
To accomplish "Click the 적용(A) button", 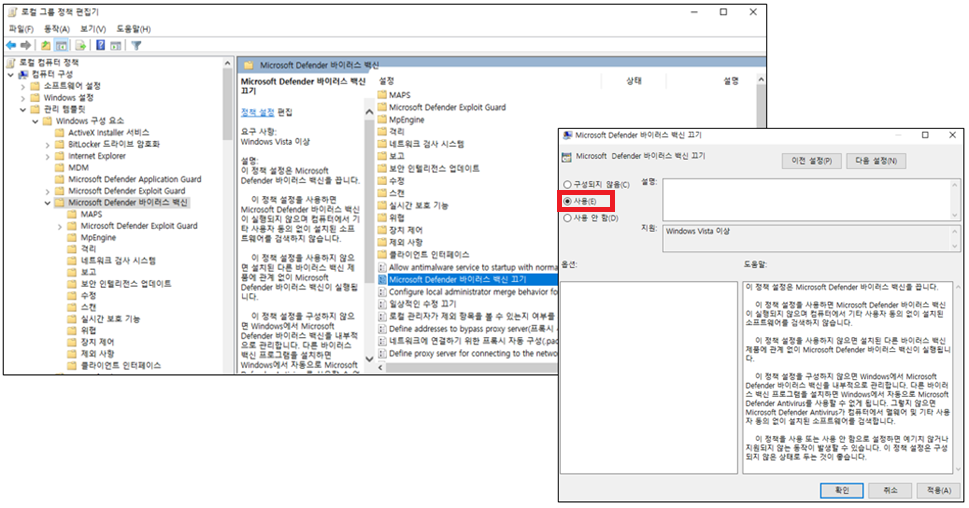I will [x=939, y=490].
